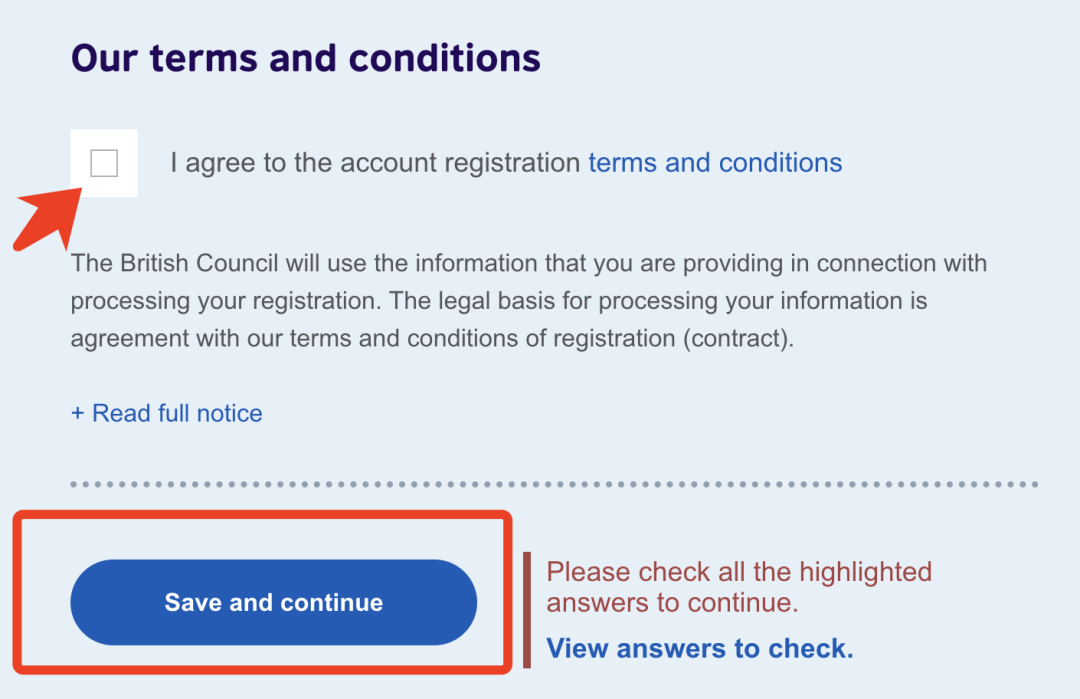Click the words Read full notice

pos(177,413)
